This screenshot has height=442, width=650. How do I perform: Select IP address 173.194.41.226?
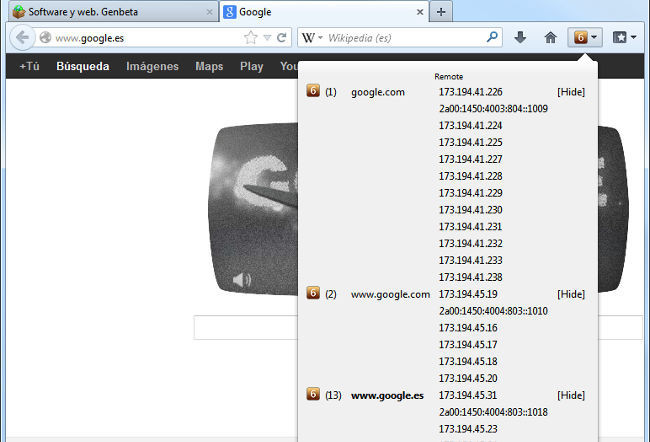click(x=471, y=92)
